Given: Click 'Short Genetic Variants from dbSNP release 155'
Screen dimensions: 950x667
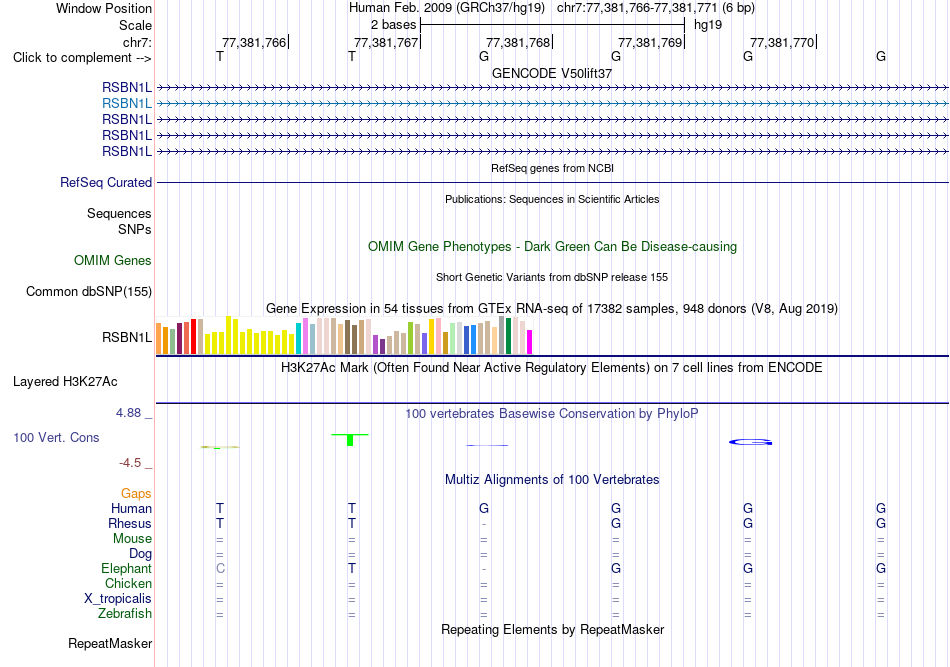Looking at the screenshot, I should point(552,277).
